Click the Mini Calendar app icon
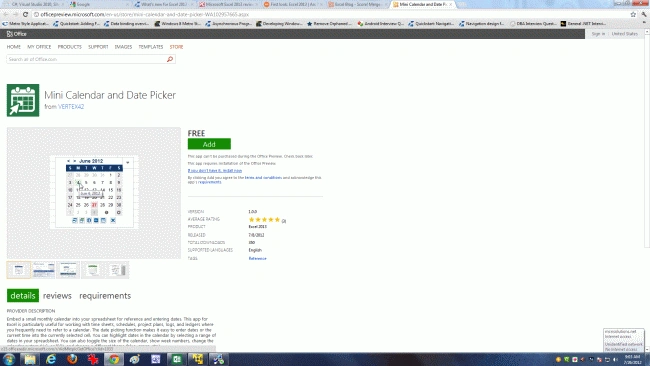This screenshot has width=650, height=366. click(23, 100)
